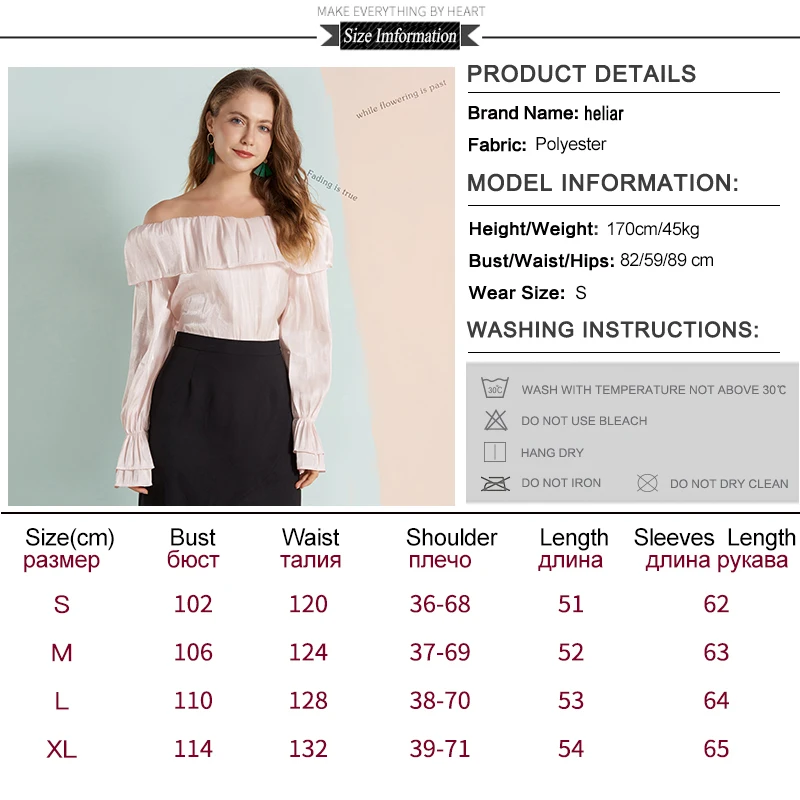This screenshot has height=800, width=800.
Task: Click the Bust column header
Action: 193,548
